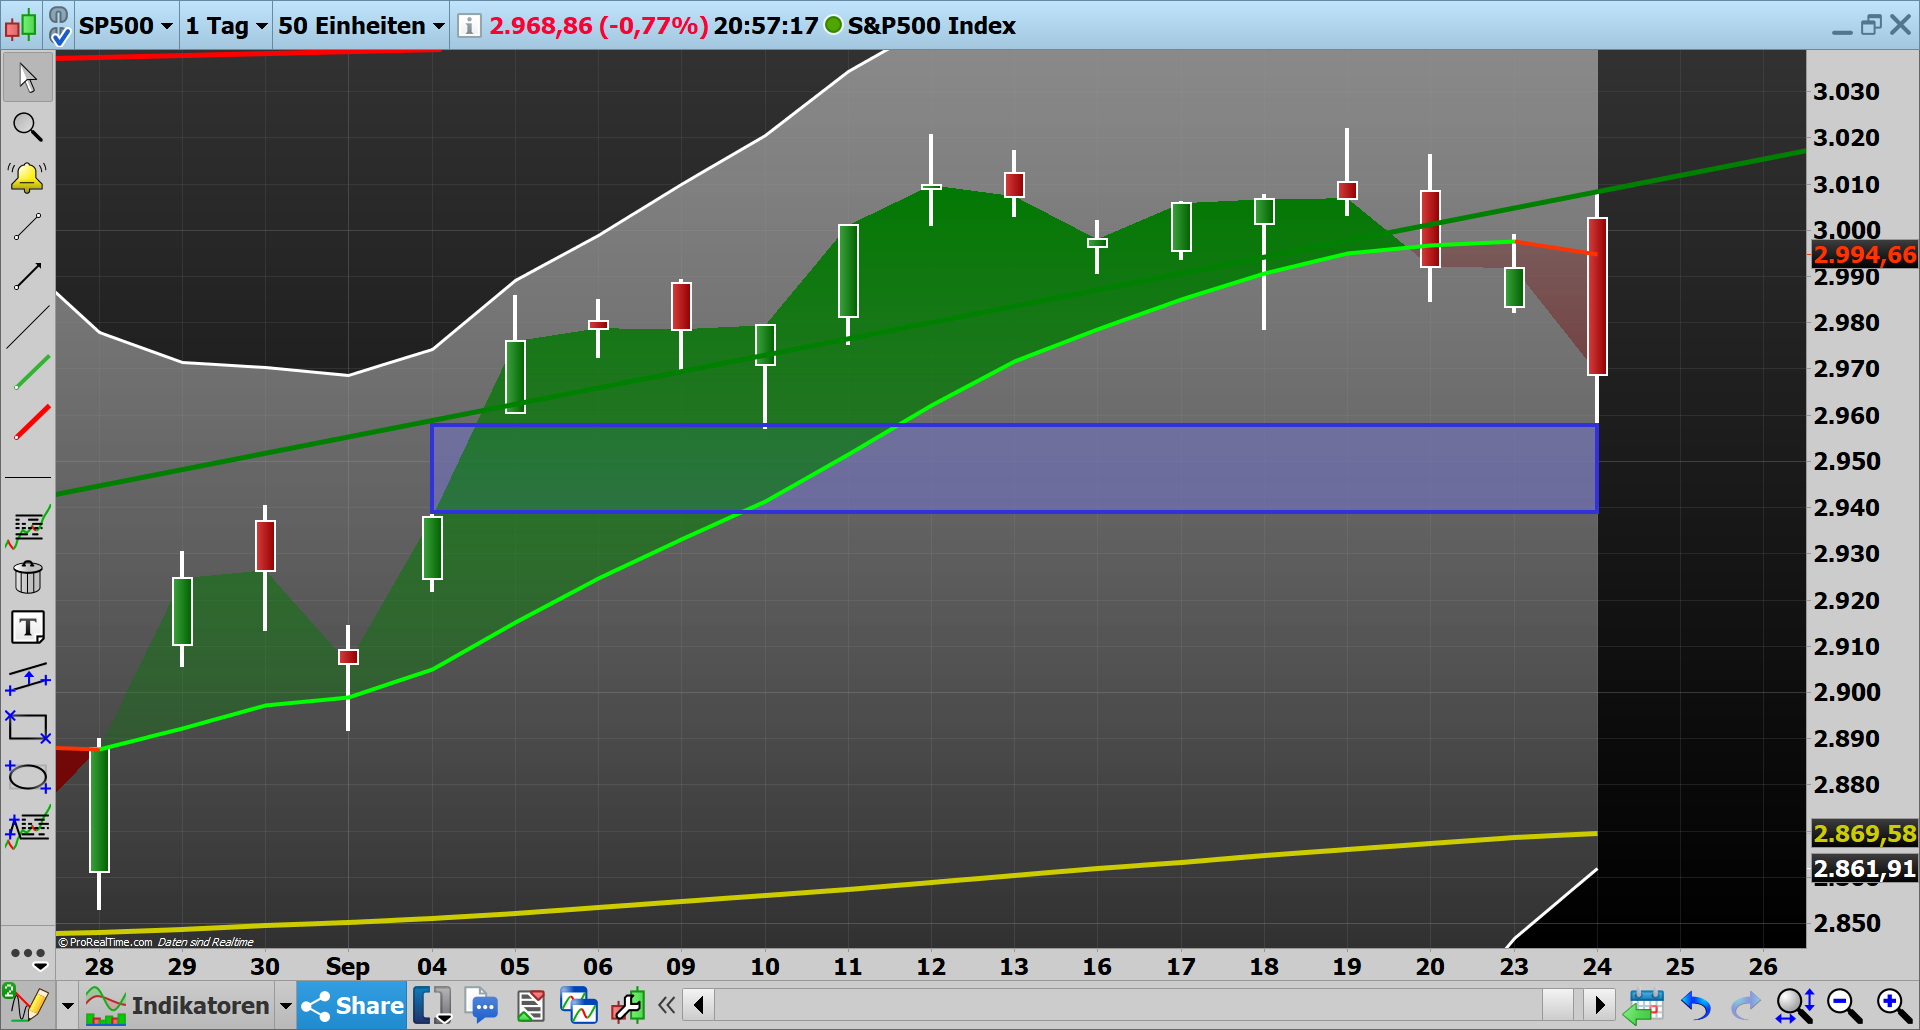This screenshot has width=1920, height=1030.
Task: Open the Indikatoren panel
Action: (x=178, y=1006)
